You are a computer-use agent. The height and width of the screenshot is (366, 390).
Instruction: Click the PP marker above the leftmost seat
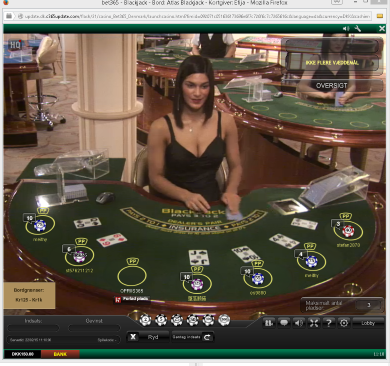click(x=43, y=211)
